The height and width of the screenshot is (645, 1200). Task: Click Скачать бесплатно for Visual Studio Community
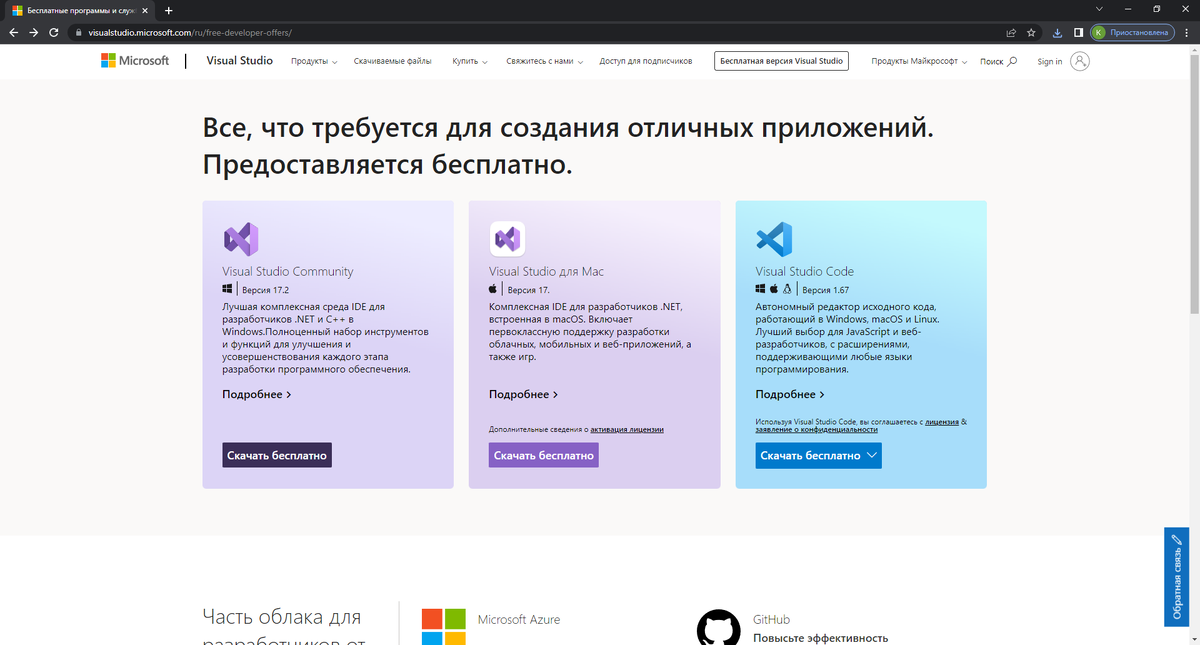coord(277,455)
